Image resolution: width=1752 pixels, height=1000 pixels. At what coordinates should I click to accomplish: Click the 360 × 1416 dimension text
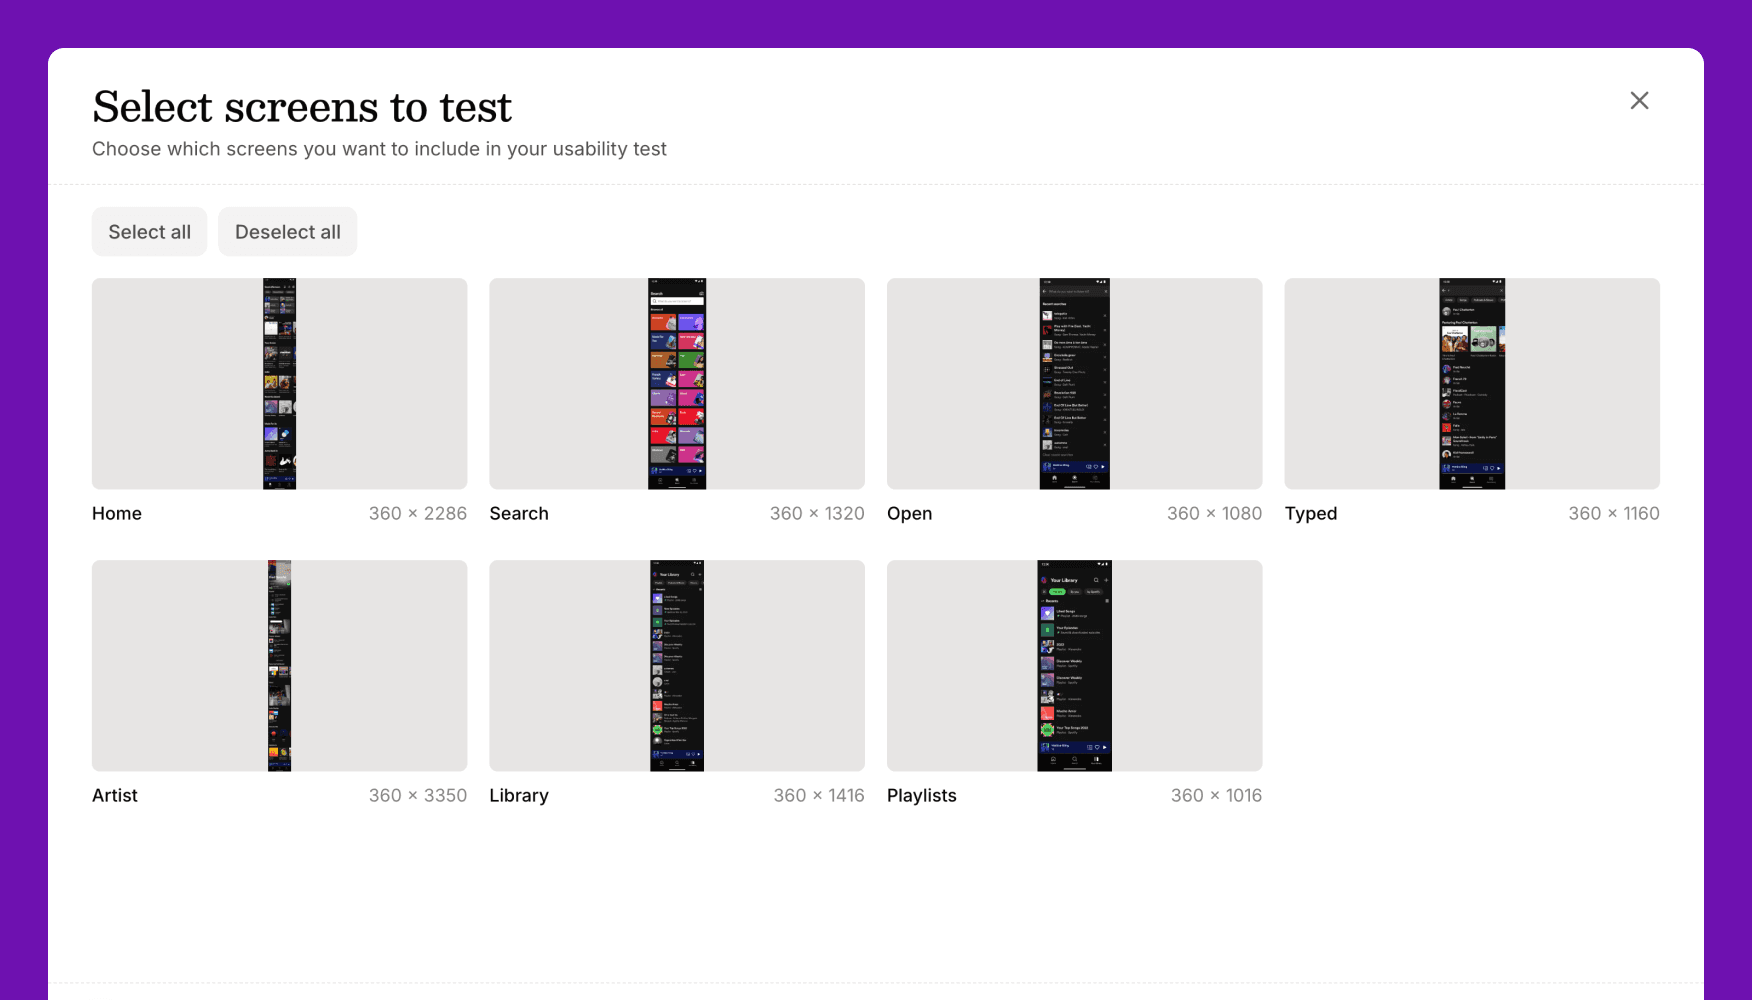[819, 795]
